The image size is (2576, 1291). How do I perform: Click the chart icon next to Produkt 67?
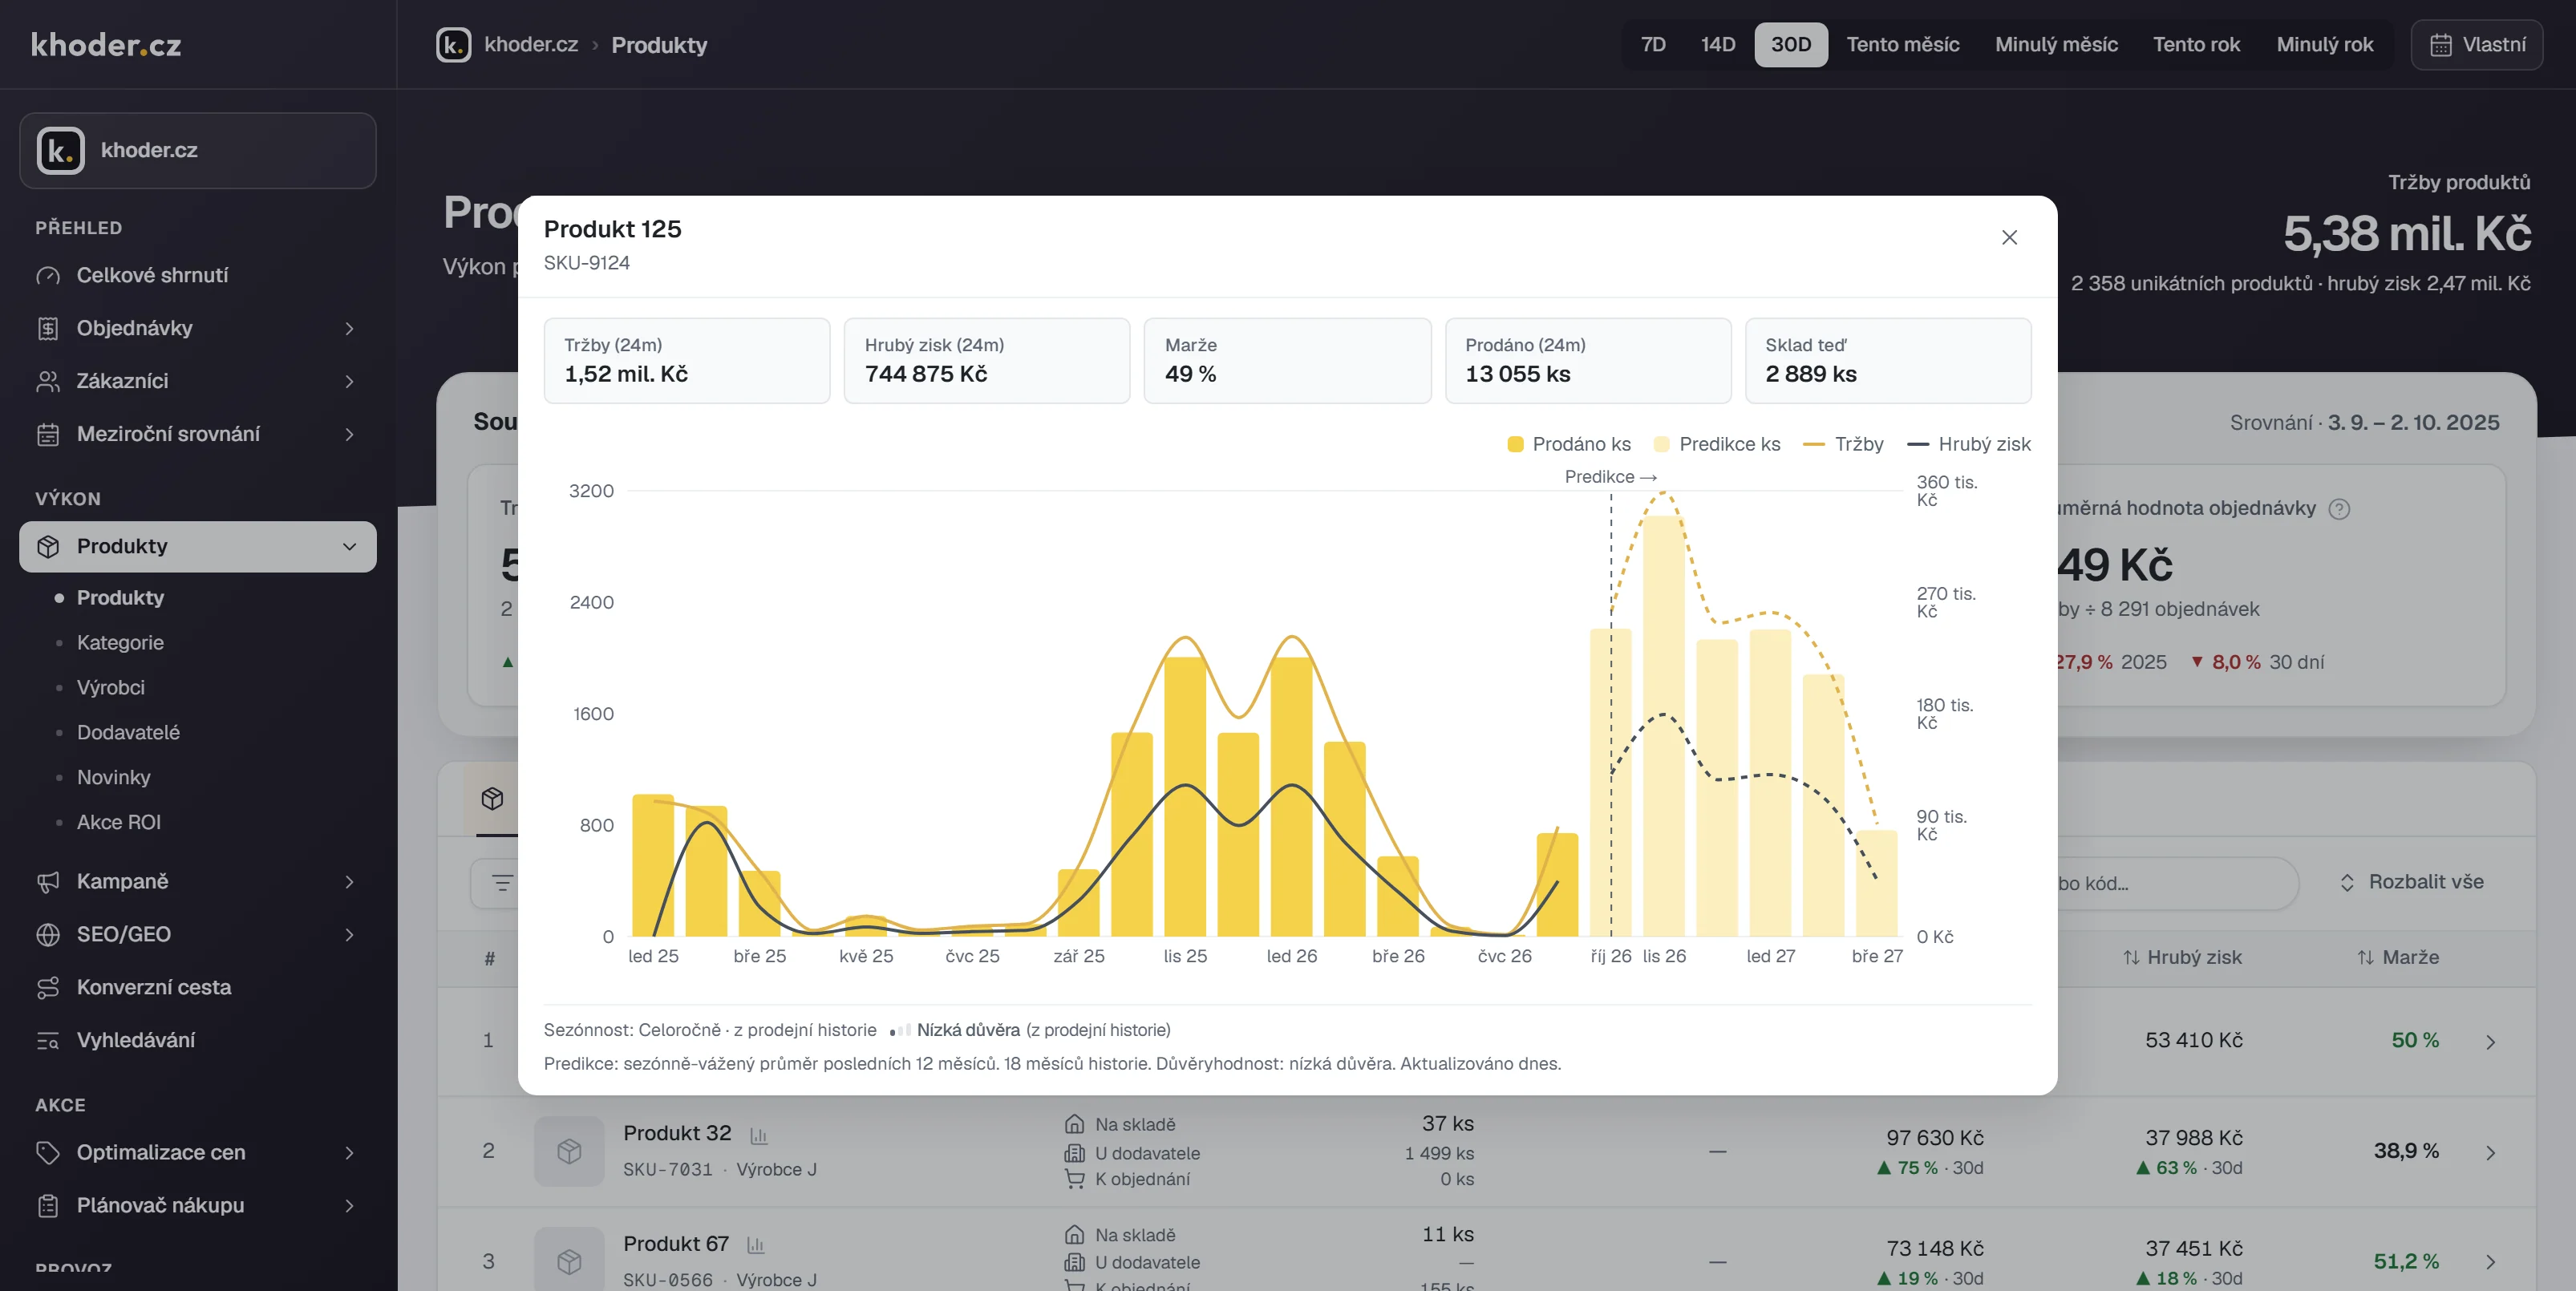756,1245
